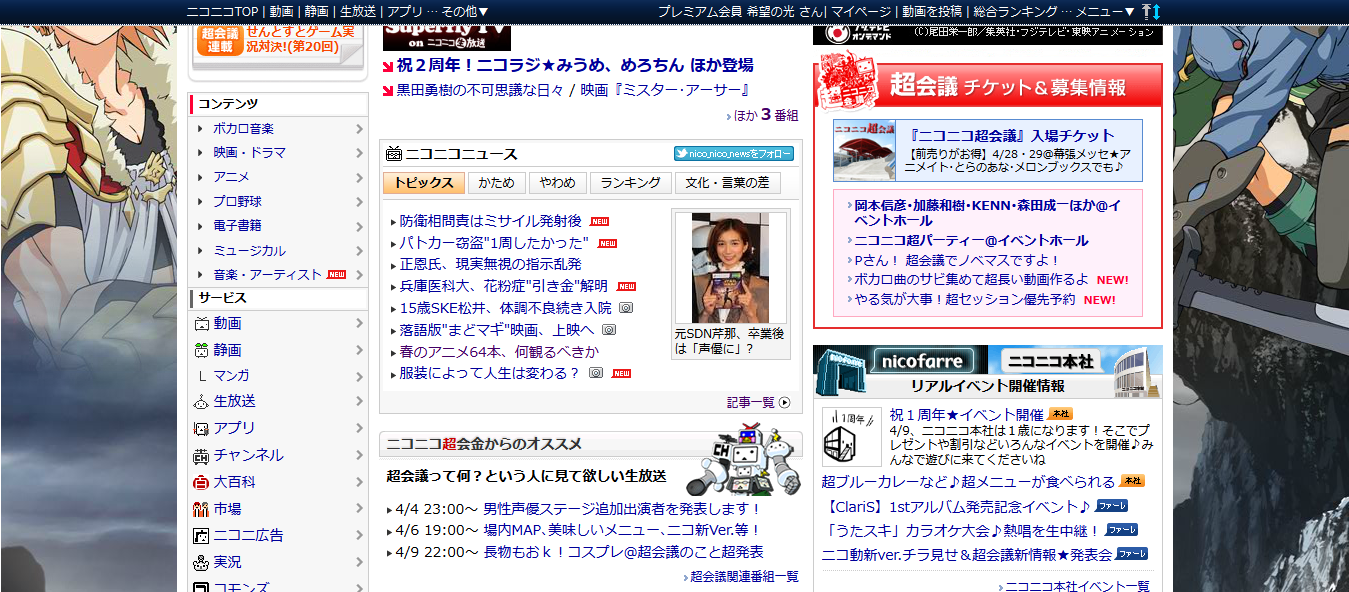Click the 市場 icon in the sidebar
This screenshot has height=592, width=1349.
click(201, 509)
